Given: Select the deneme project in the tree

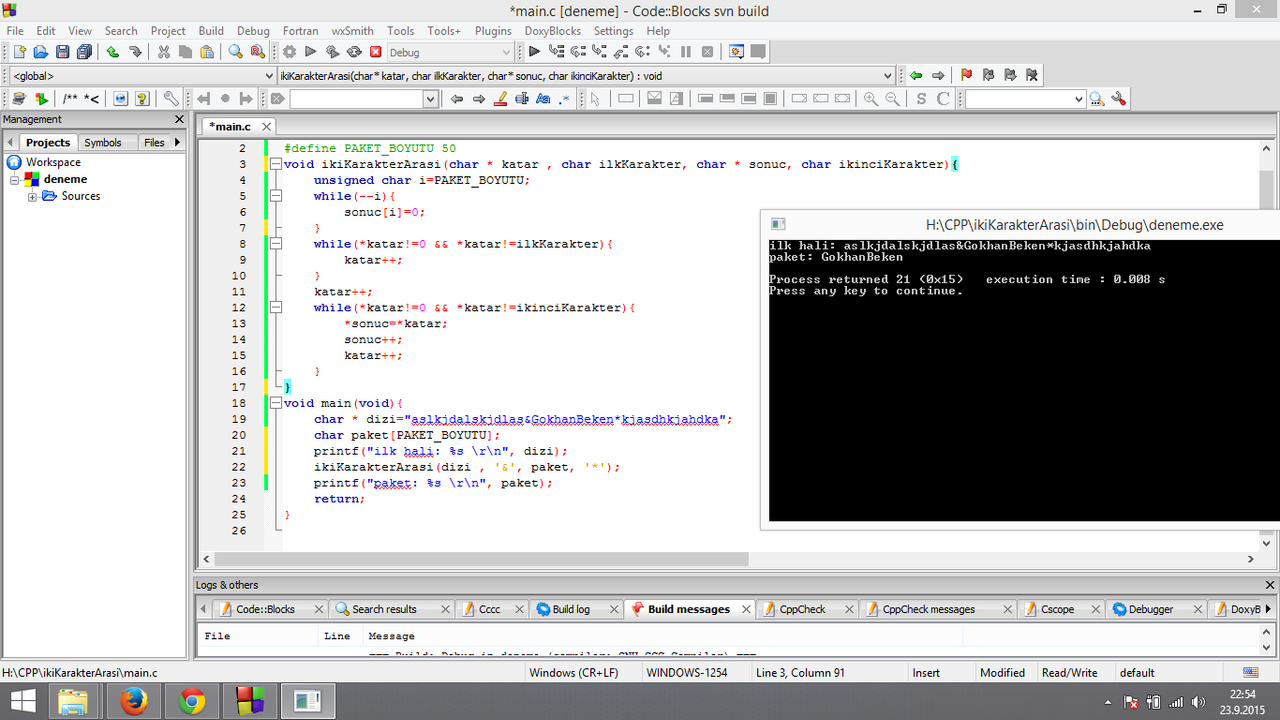Looking at the screenshot, I should 65,179.
